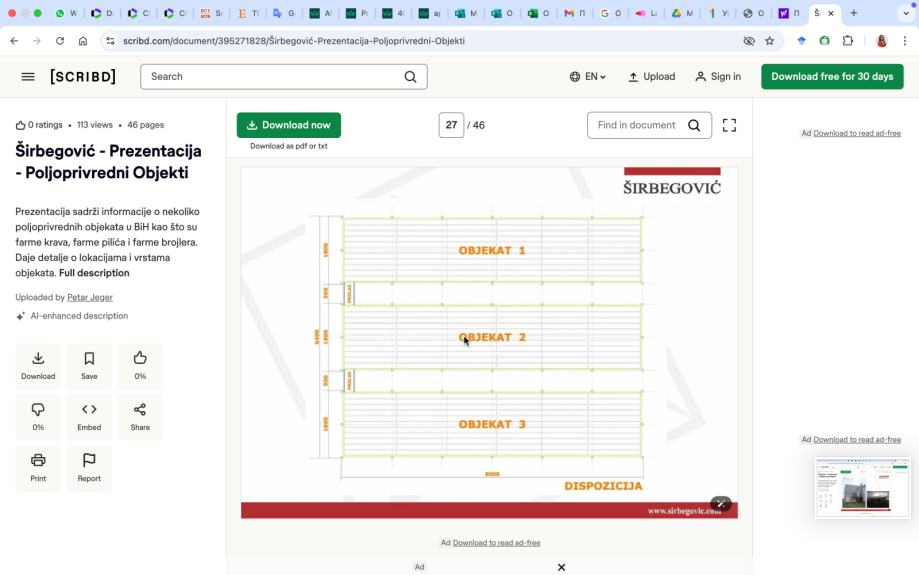
Task: Click Sign in
Action: 718,77
